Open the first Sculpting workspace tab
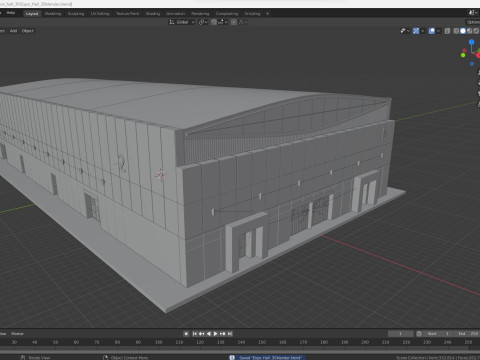 (x=76, y=14)
